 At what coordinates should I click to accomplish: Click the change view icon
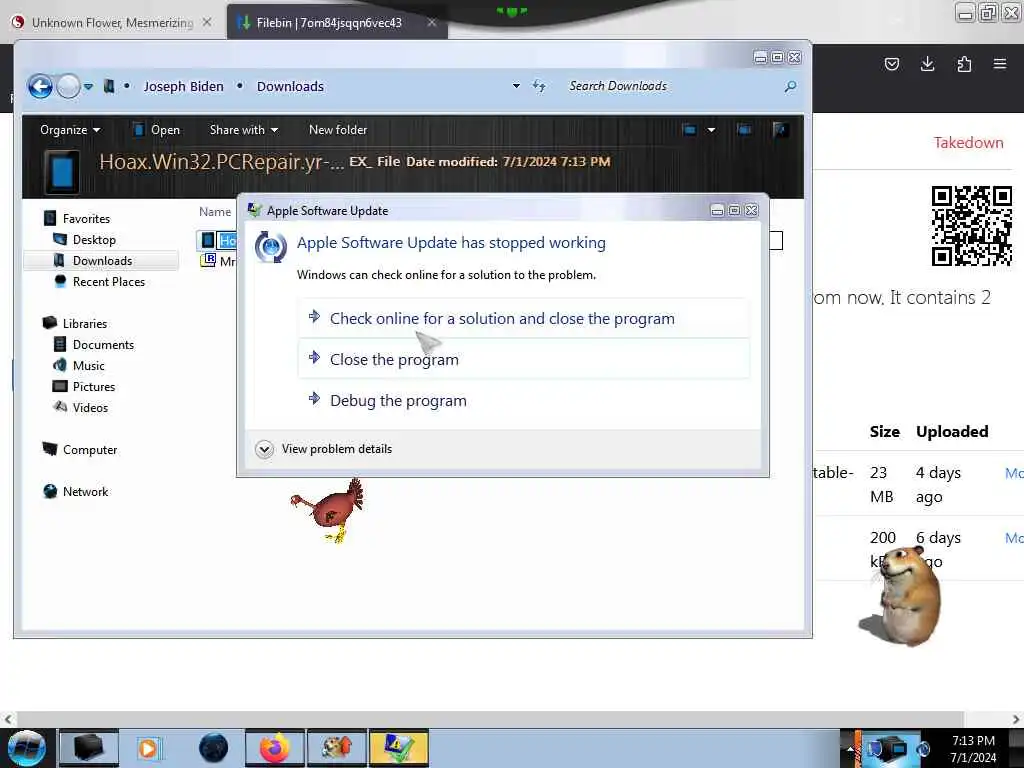tap(689, 129)
